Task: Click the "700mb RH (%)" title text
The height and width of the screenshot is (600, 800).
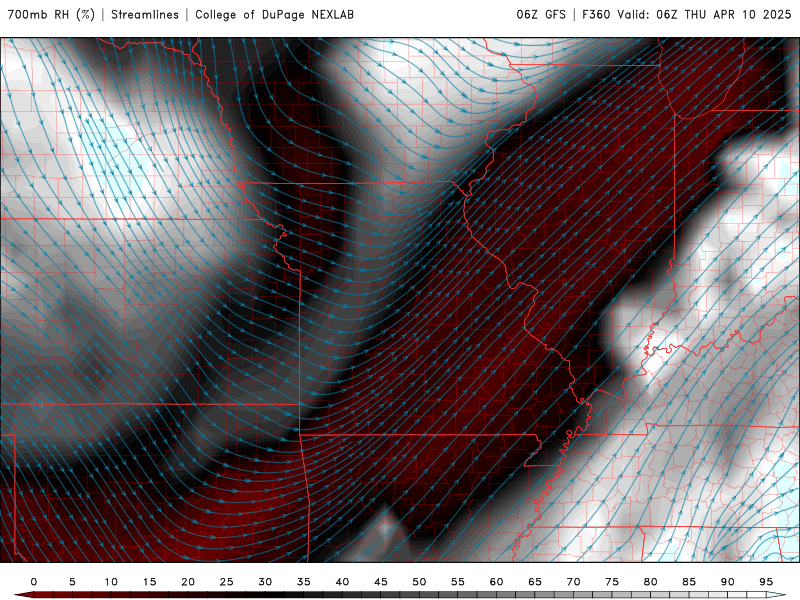Action: [x=51, y=14]
